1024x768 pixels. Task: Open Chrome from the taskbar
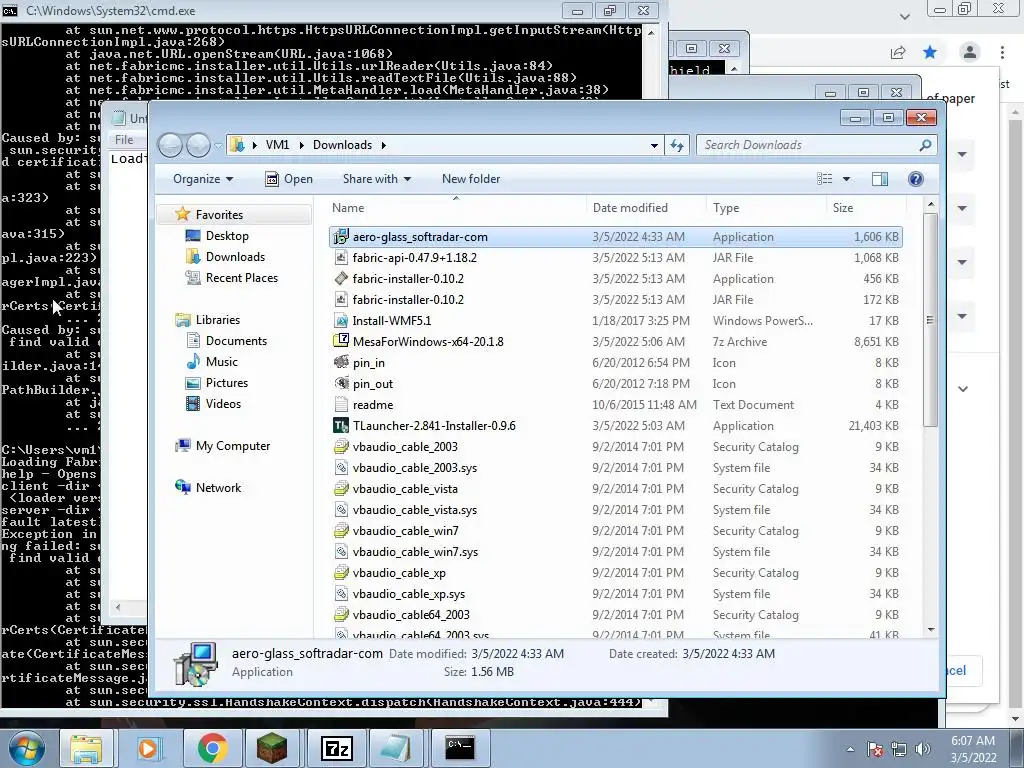[212, 748]
